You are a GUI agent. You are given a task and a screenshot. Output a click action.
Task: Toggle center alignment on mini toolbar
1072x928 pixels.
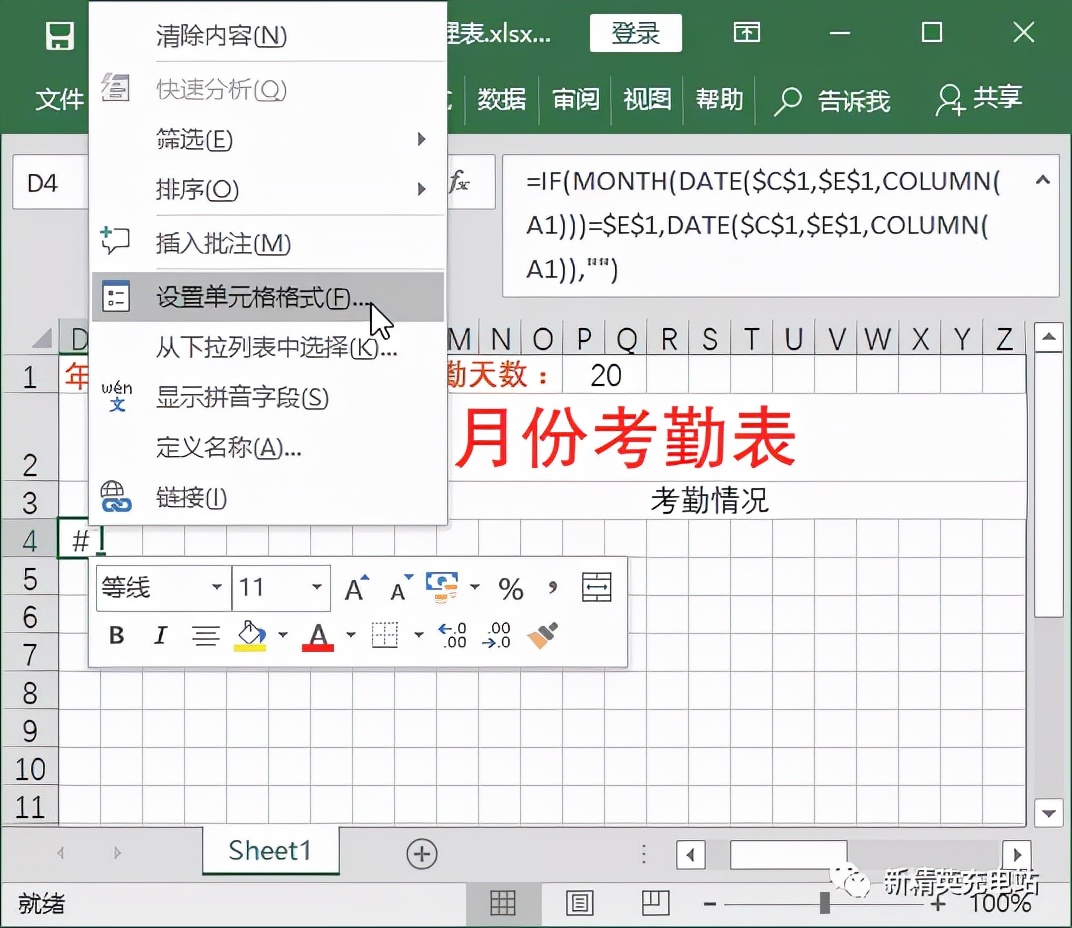click(x=204, y=633)
